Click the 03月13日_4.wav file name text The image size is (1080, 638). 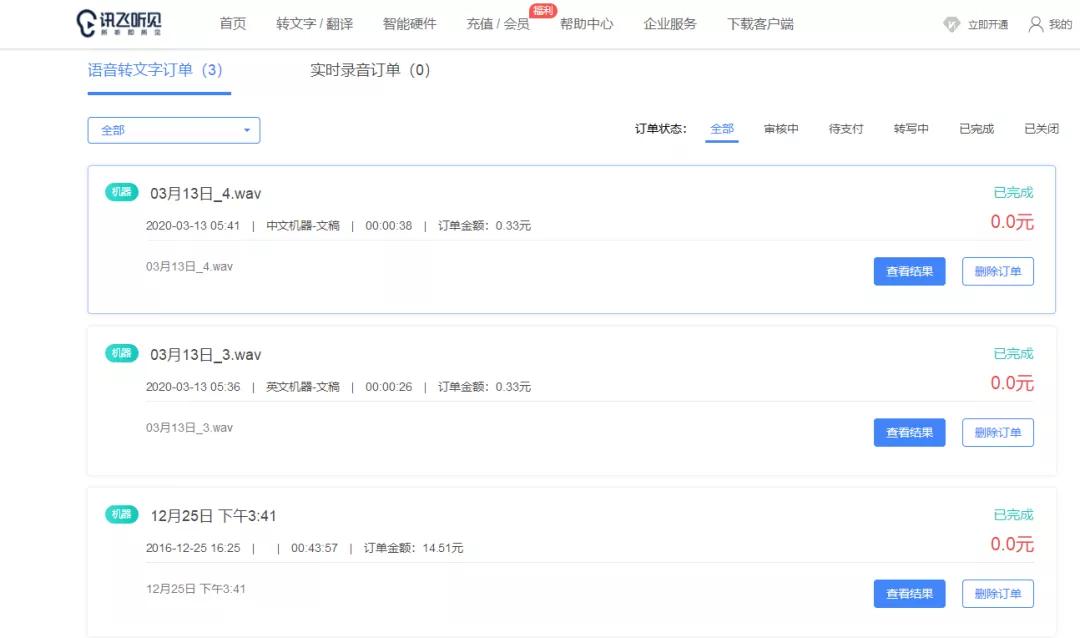coord(207,193)
